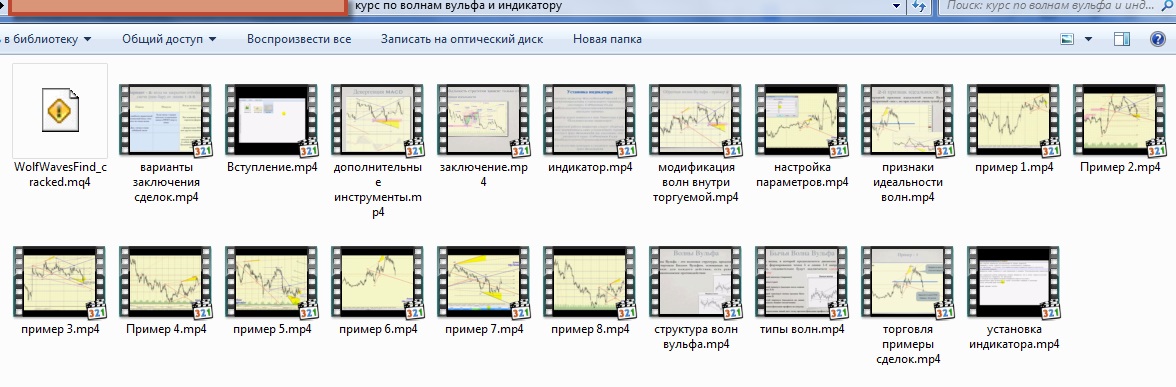Viewport: 1176px width, 387px height.
Task: Select пример 7.mp4 video thumbnail
Action: pyautogui.click(x=484, y=282)
